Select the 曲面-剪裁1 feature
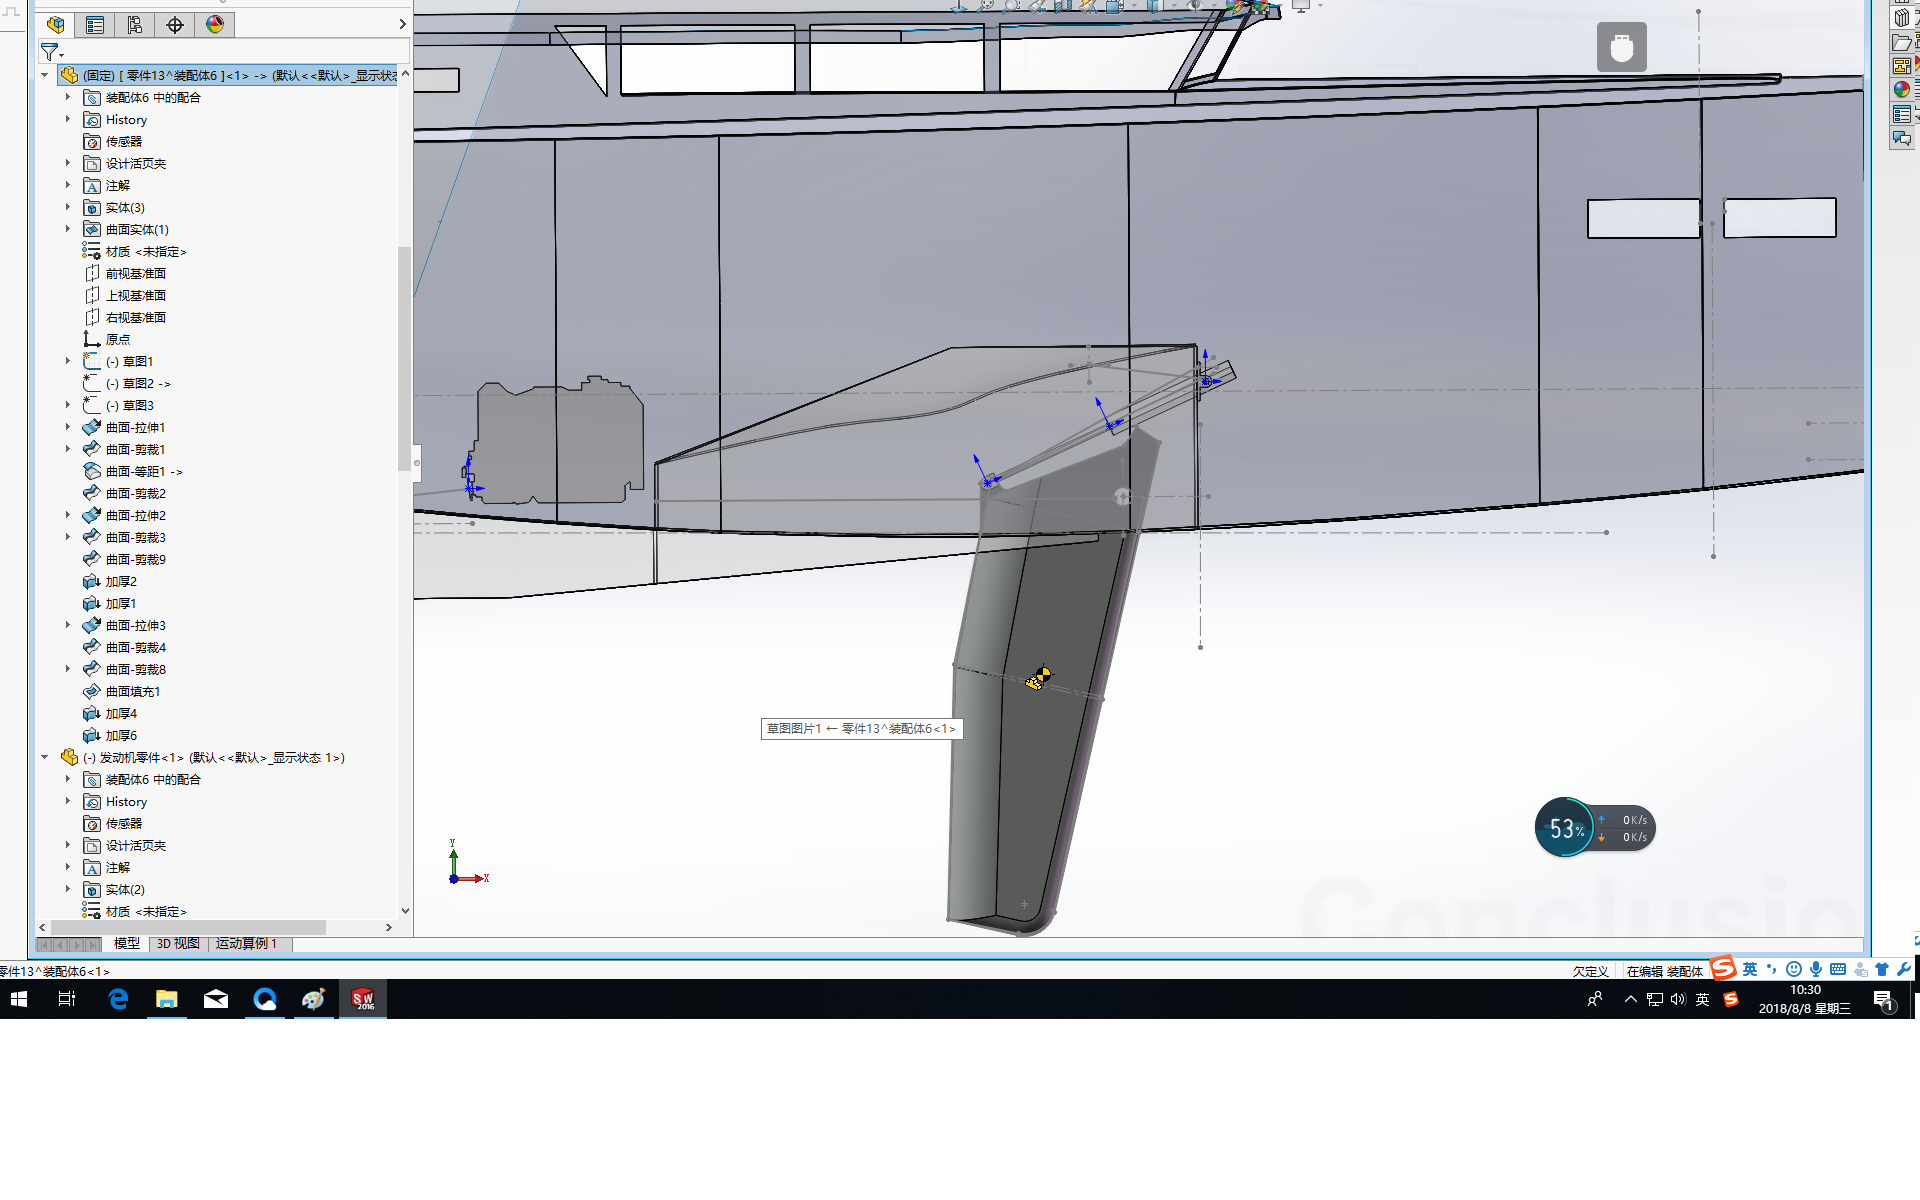The width and height of the screenshot is (1920, 1200). coord(125,450)
